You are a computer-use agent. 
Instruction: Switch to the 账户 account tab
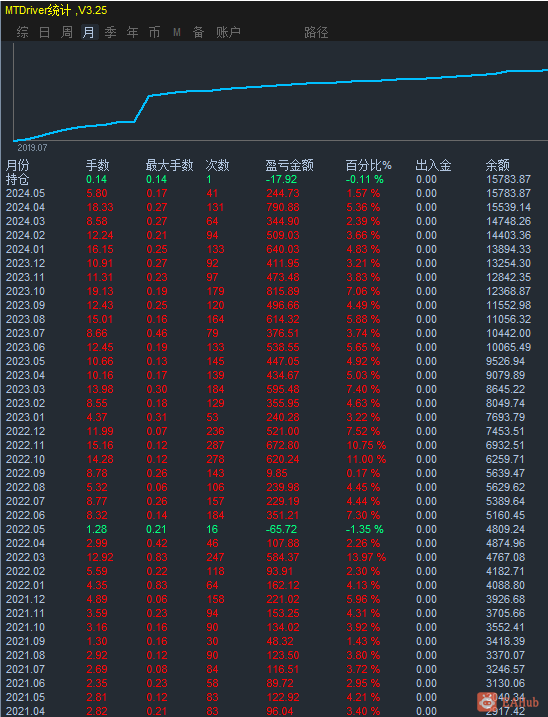coord(228,32)
